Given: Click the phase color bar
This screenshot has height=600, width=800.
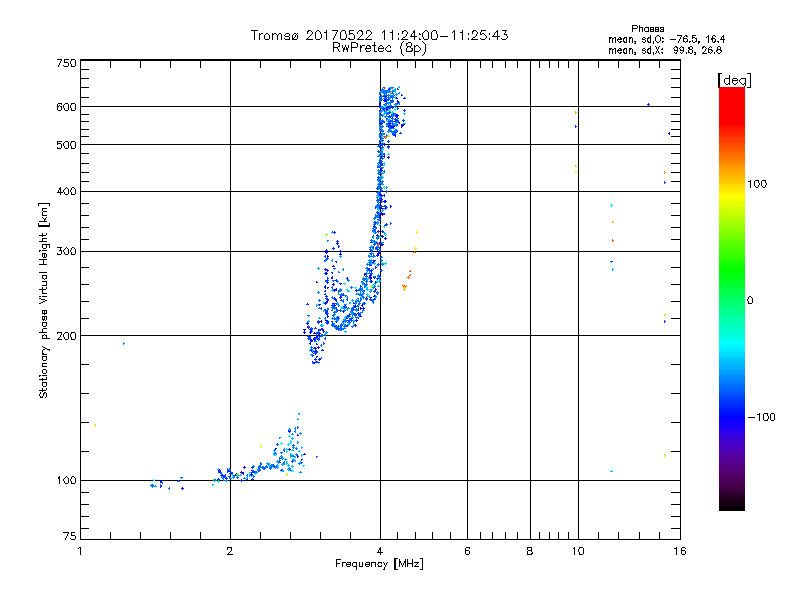Looking at the screenshot, I should (732, 298).
